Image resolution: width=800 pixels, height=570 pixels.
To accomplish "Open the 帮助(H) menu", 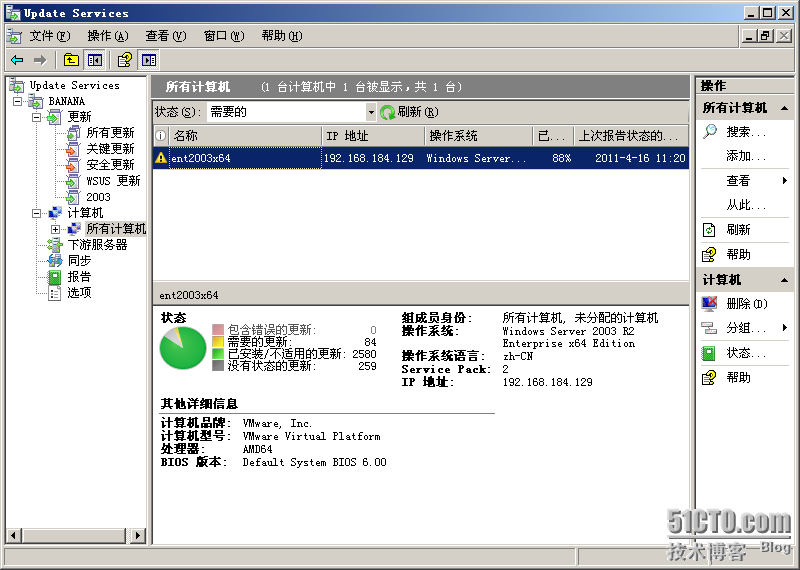I will pos(282,36).
